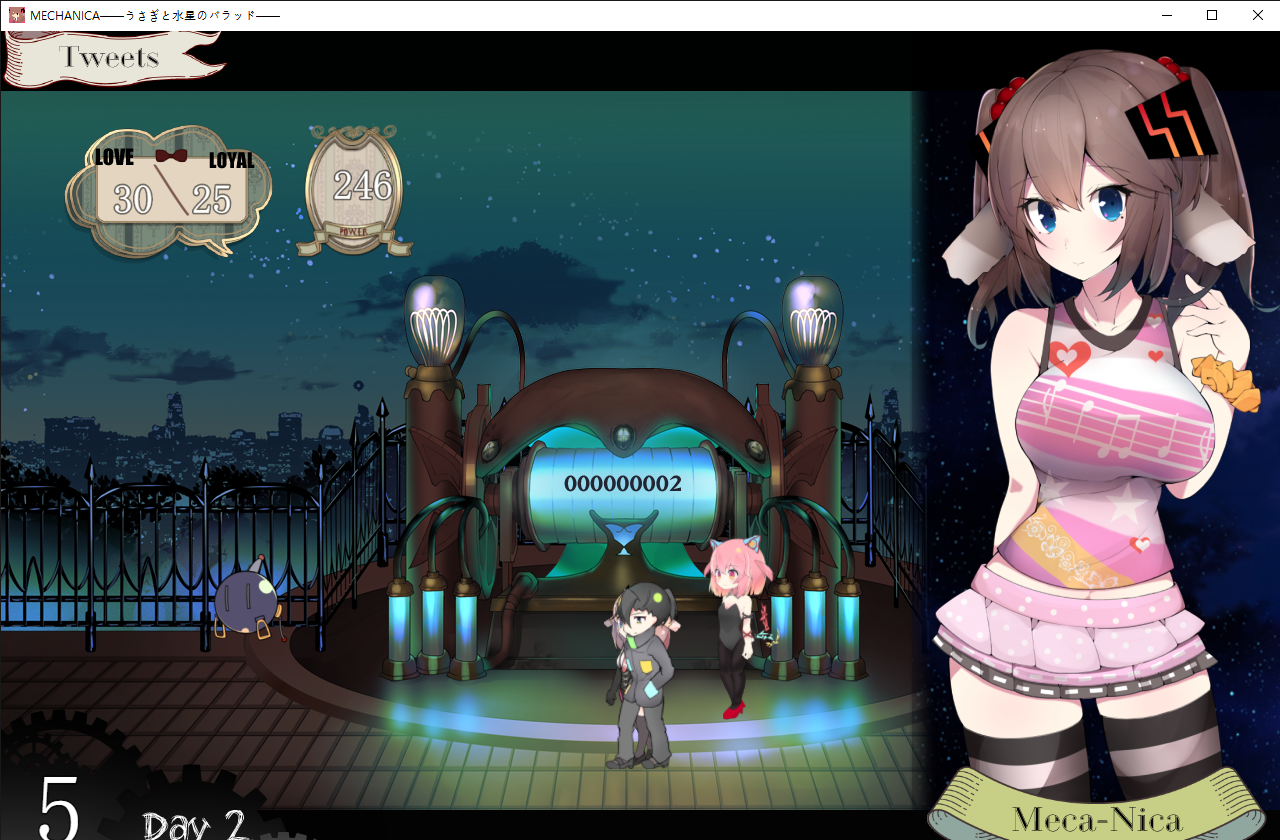Click the Meca-Nica character portrait
Image resolution: width=1280 pixels, height=840 pixels.
1100,420
